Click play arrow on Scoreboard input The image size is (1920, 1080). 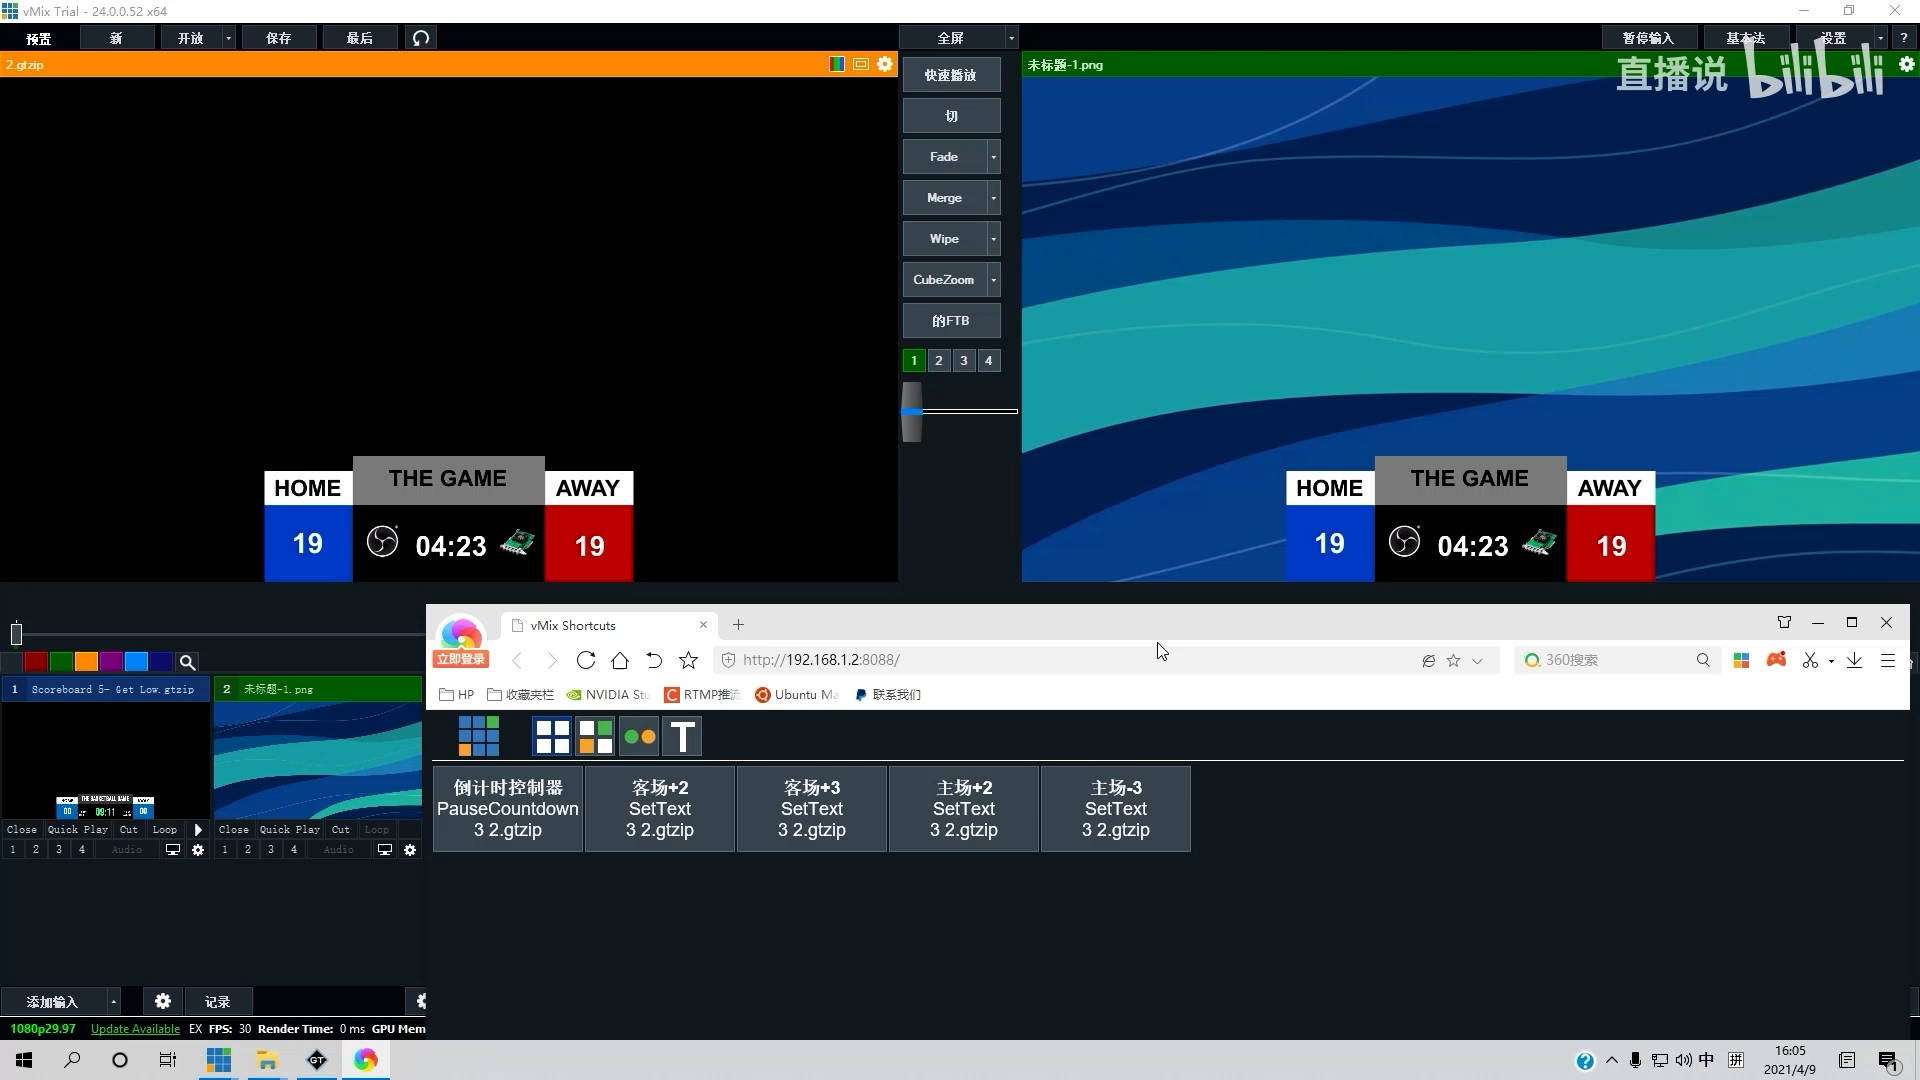(198, 829)
